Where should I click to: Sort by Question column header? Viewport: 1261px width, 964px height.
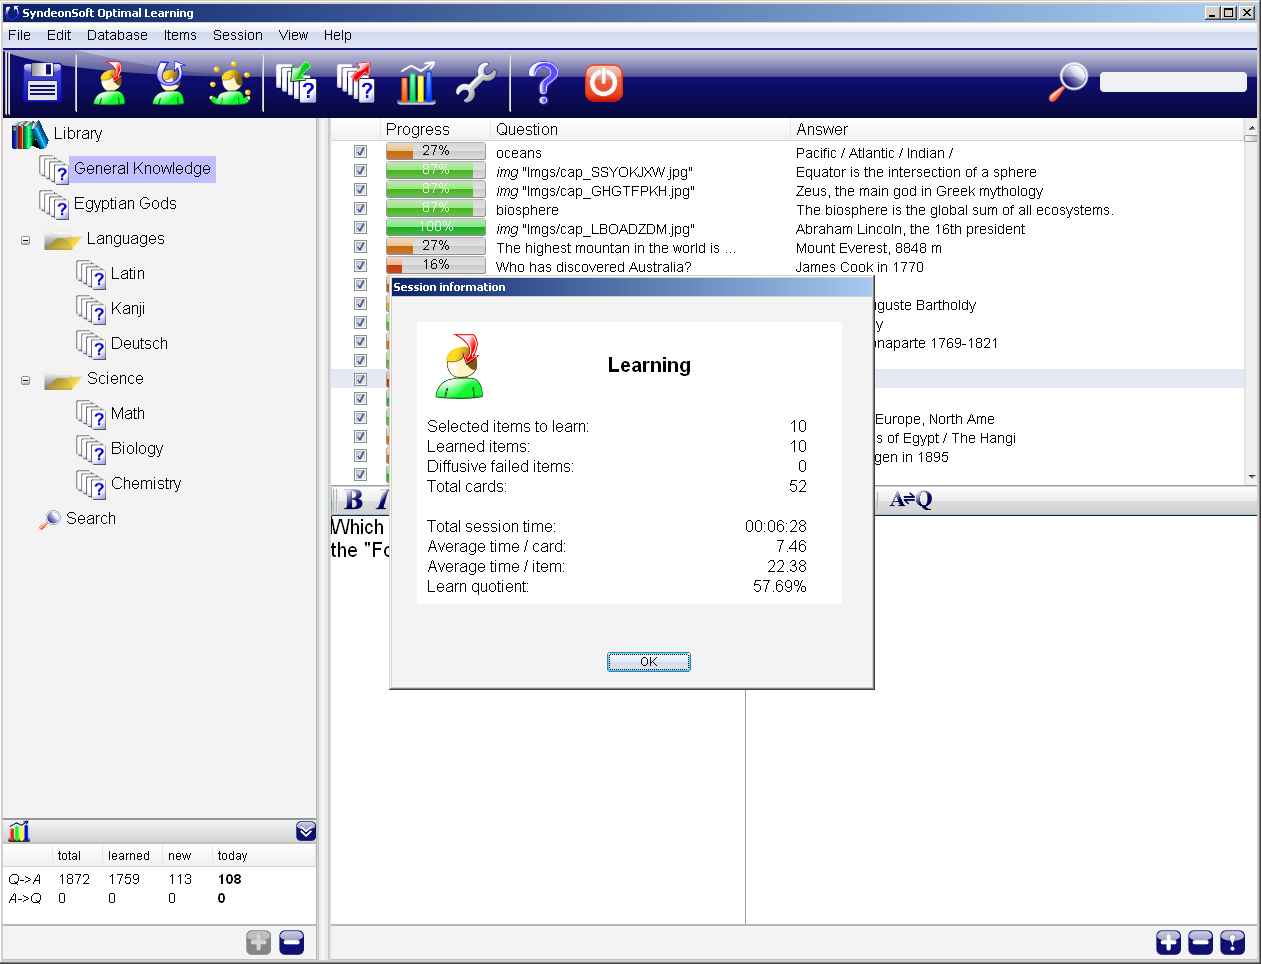click(527, 130)
